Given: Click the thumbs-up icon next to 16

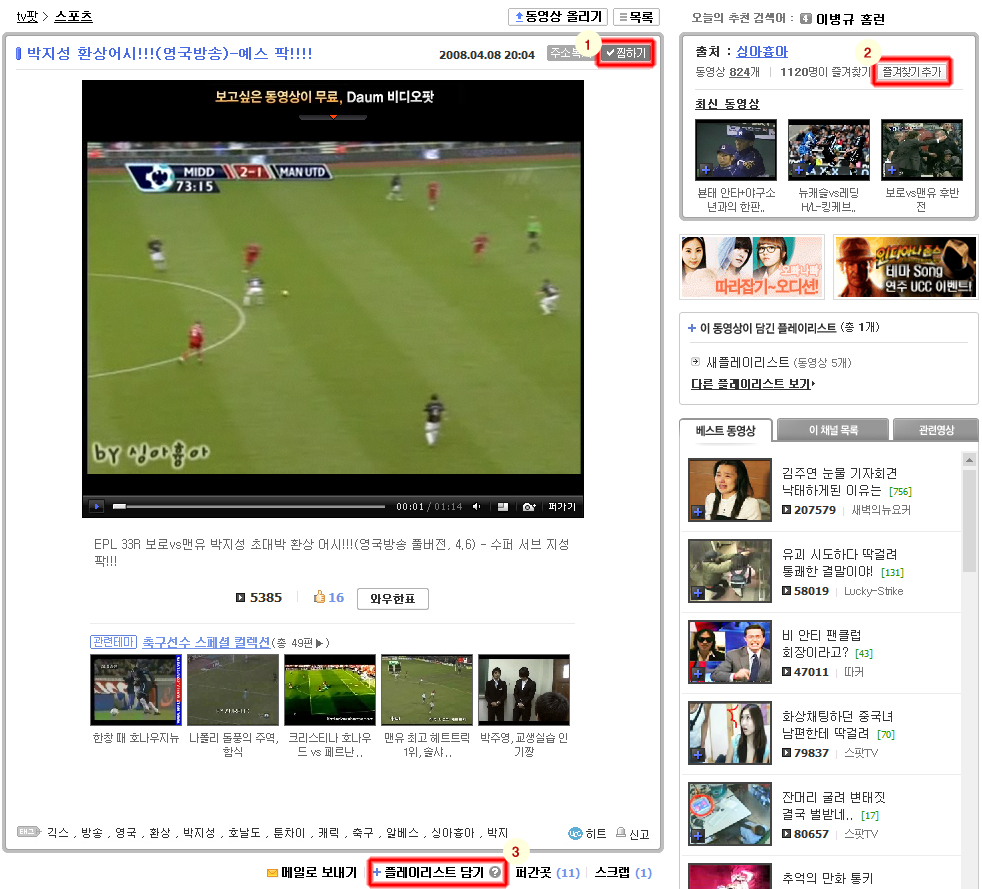Looking at the screenshot, I should point(319,597).
